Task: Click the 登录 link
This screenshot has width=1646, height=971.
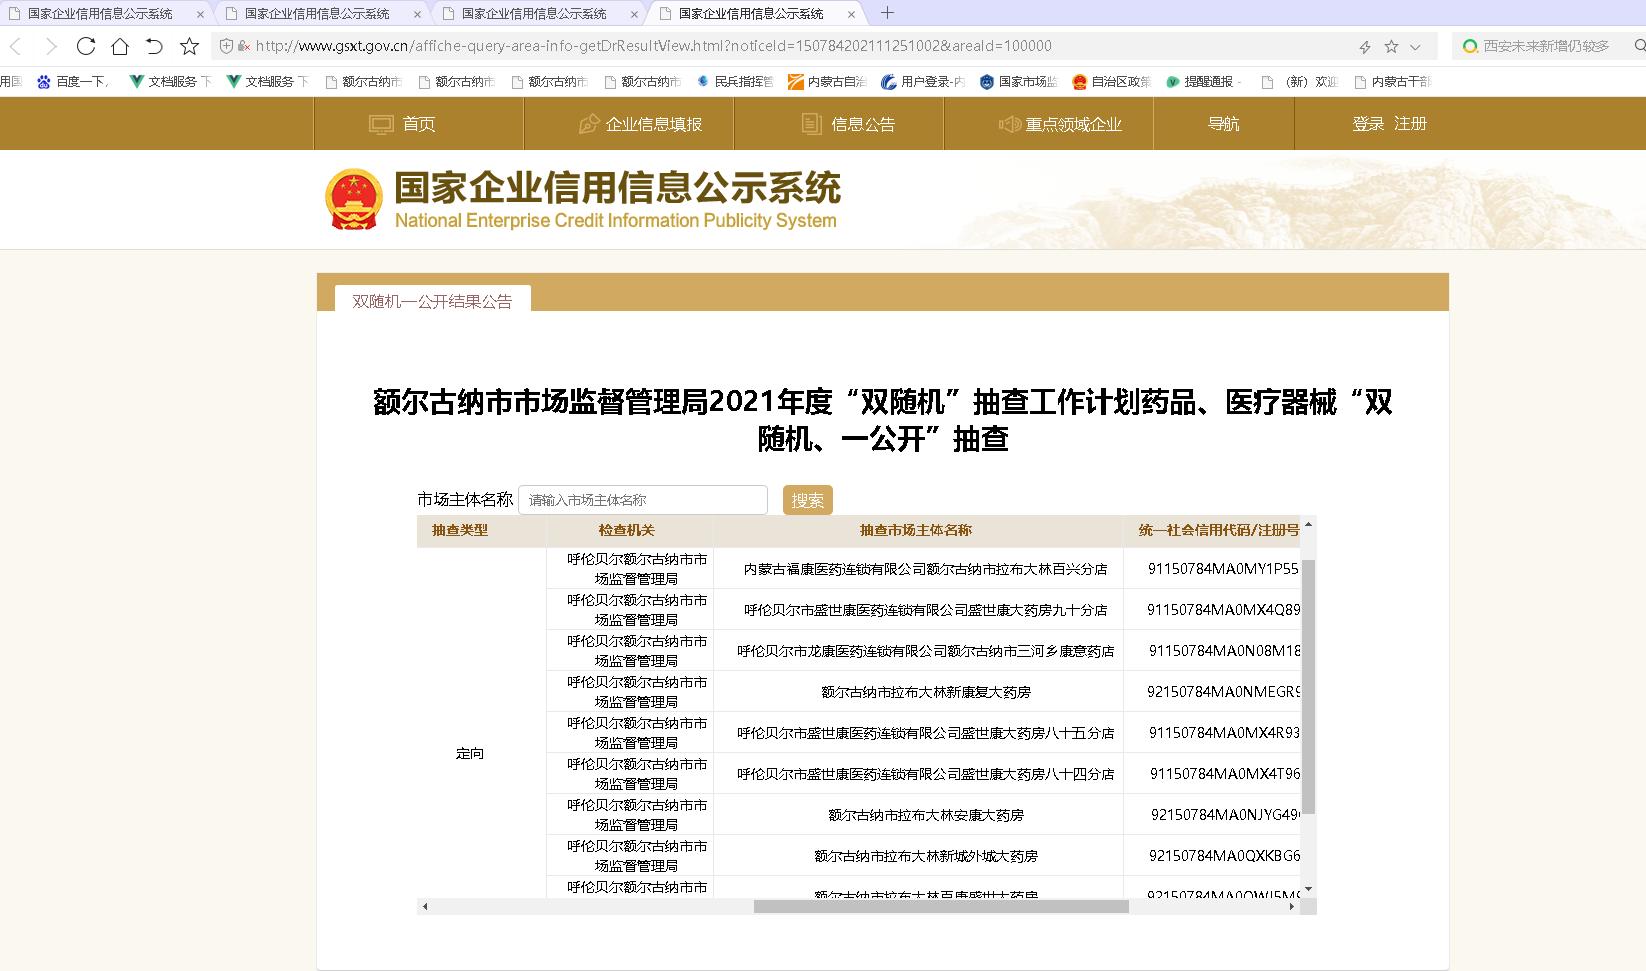Action: 1368,124
